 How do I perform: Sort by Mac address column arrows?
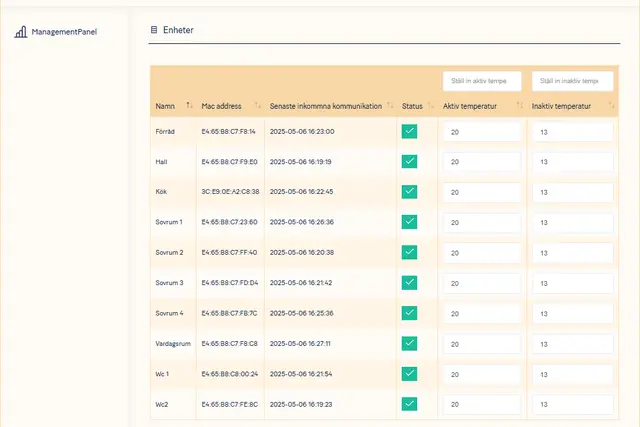[x=258, y=105]
